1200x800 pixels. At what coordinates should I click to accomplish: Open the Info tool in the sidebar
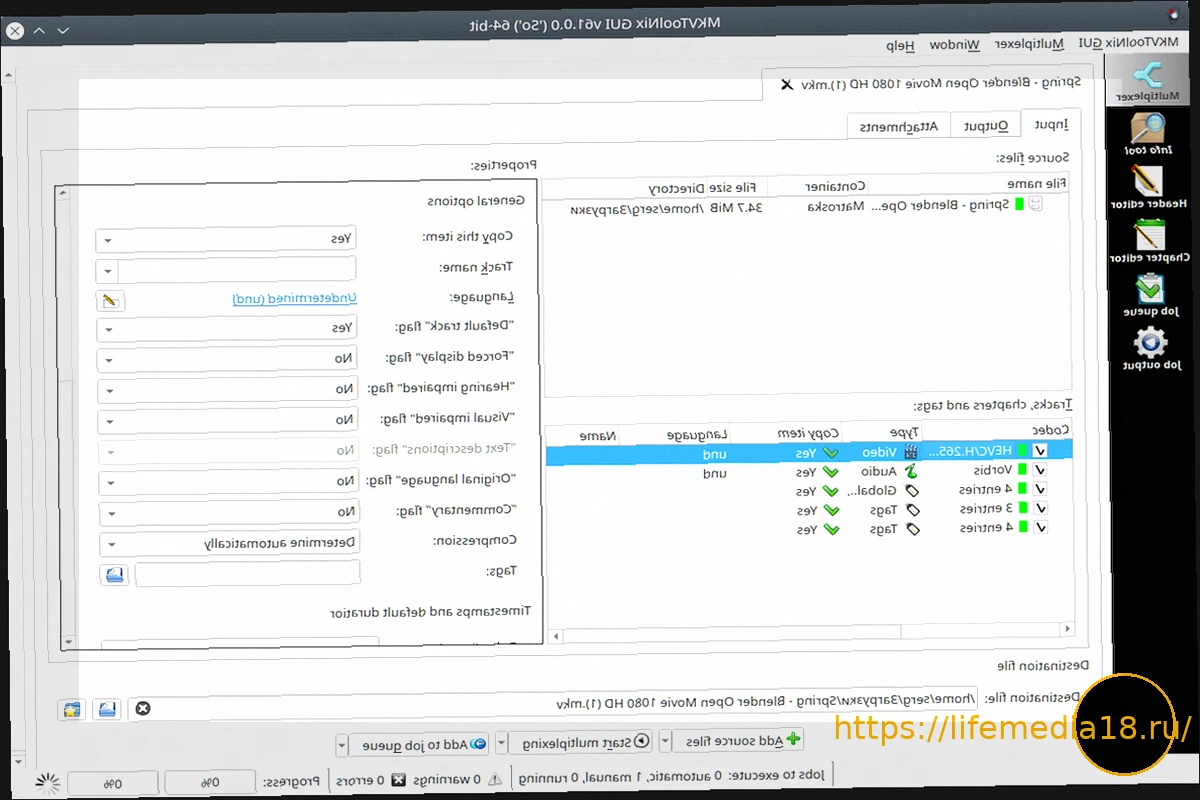[1148, 134]
